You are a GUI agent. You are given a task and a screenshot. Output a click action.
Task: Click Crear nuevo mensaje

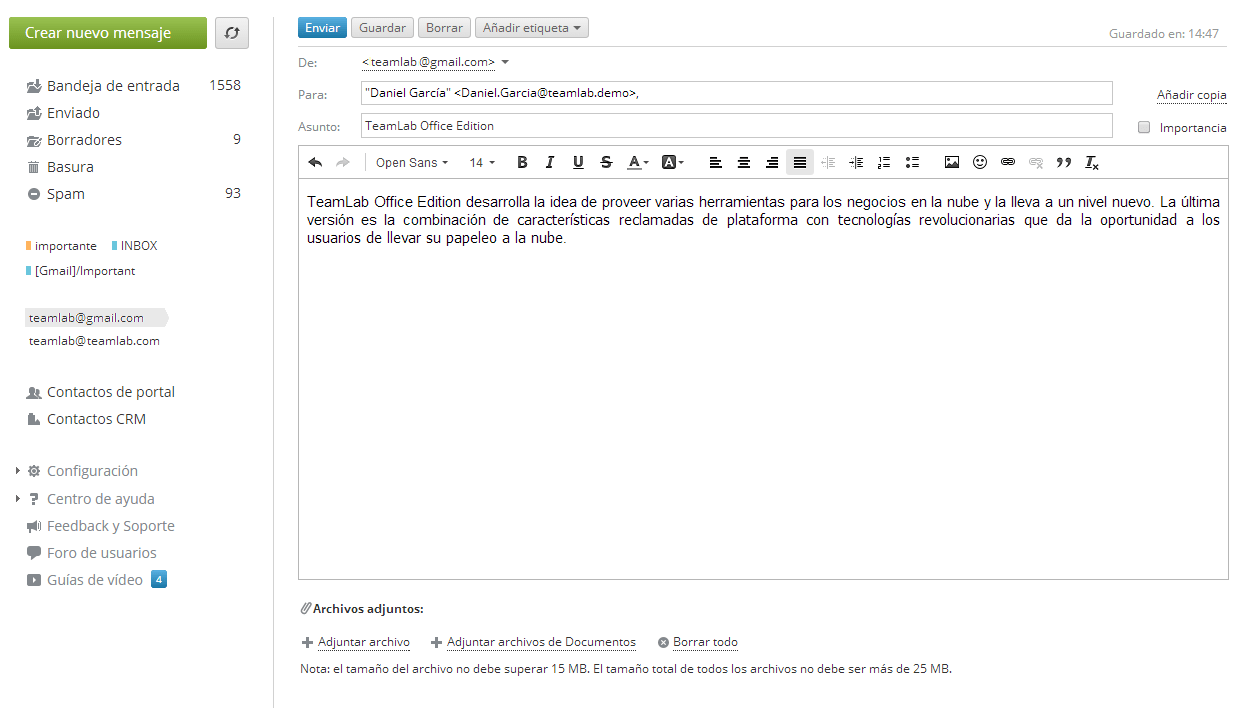[108, 33]
